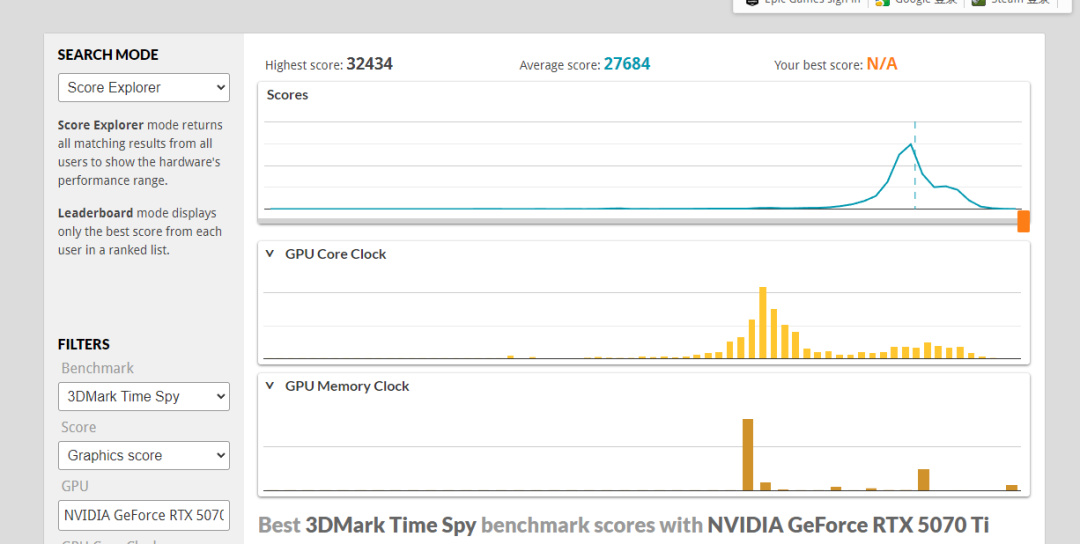This screenshot has width=1080, height=544.
Task: Click the orange Scores range slider handle
Action: click(1024, 221)
